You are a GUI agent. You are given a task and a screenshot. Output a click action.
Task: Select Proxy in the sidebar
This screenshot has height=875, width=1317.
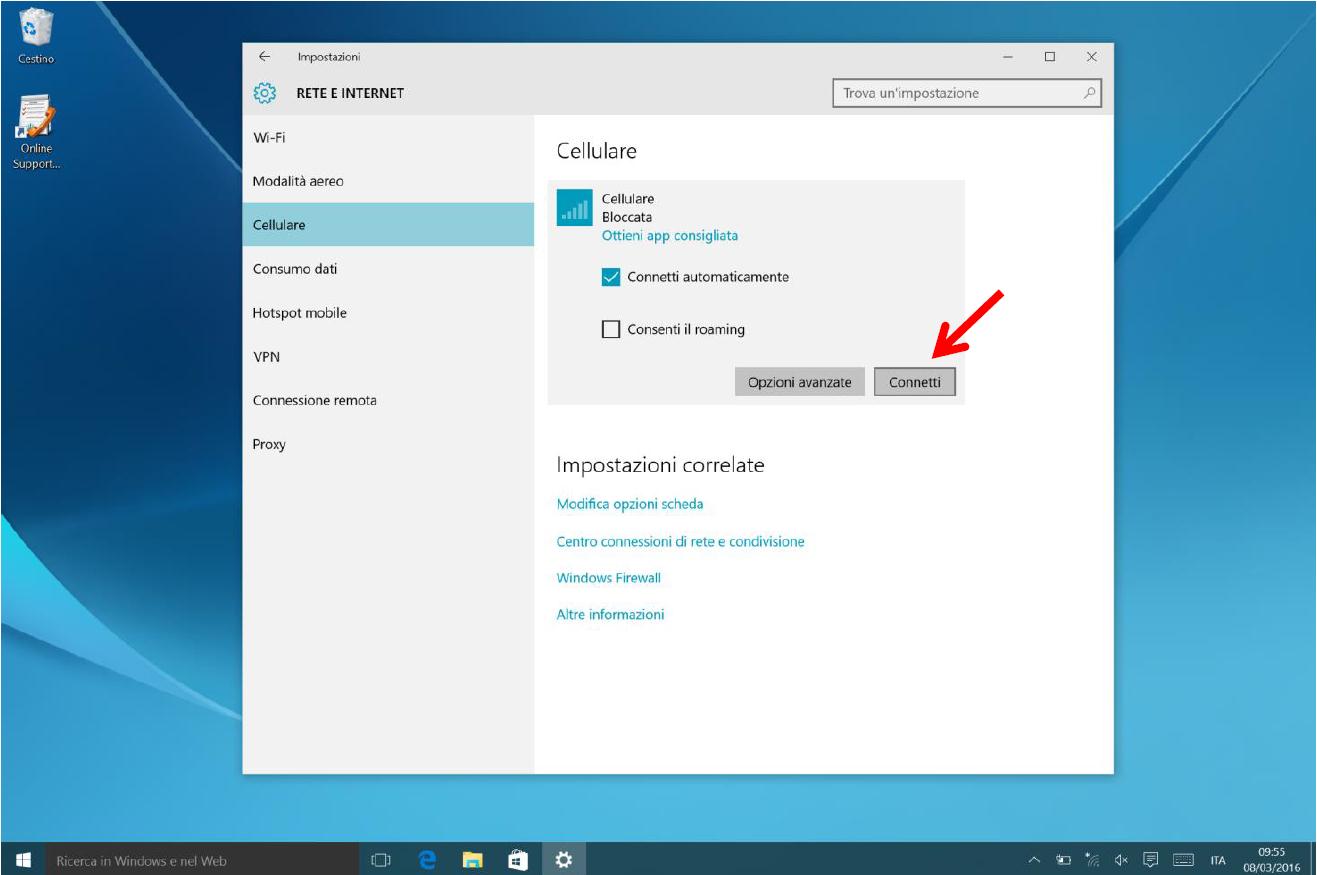pyautogui.click(x=388, y=444)
